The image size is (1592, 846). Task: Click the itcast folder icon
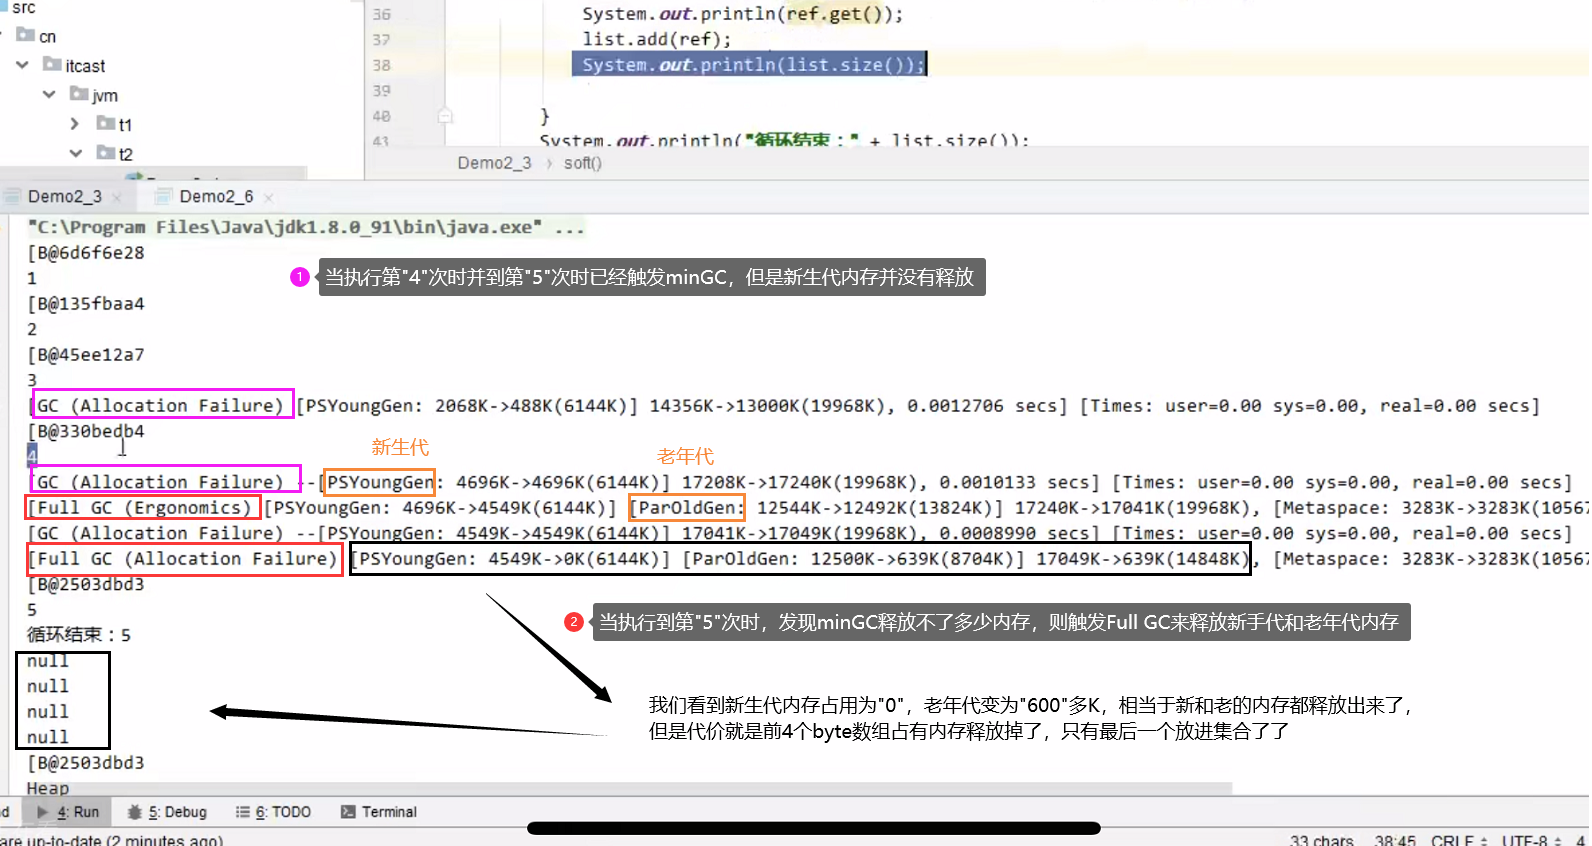point(52,65)
